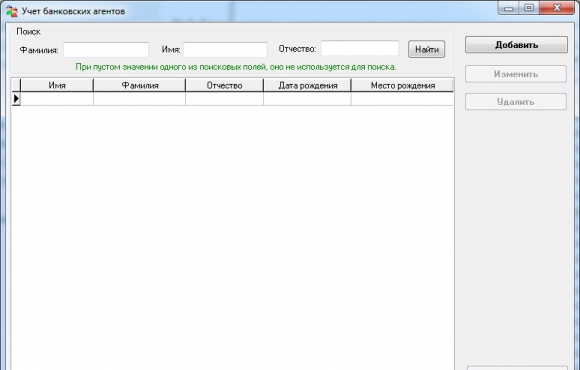Click the app icon in title bar
580x370 pixels.
(x=11, y=11)
